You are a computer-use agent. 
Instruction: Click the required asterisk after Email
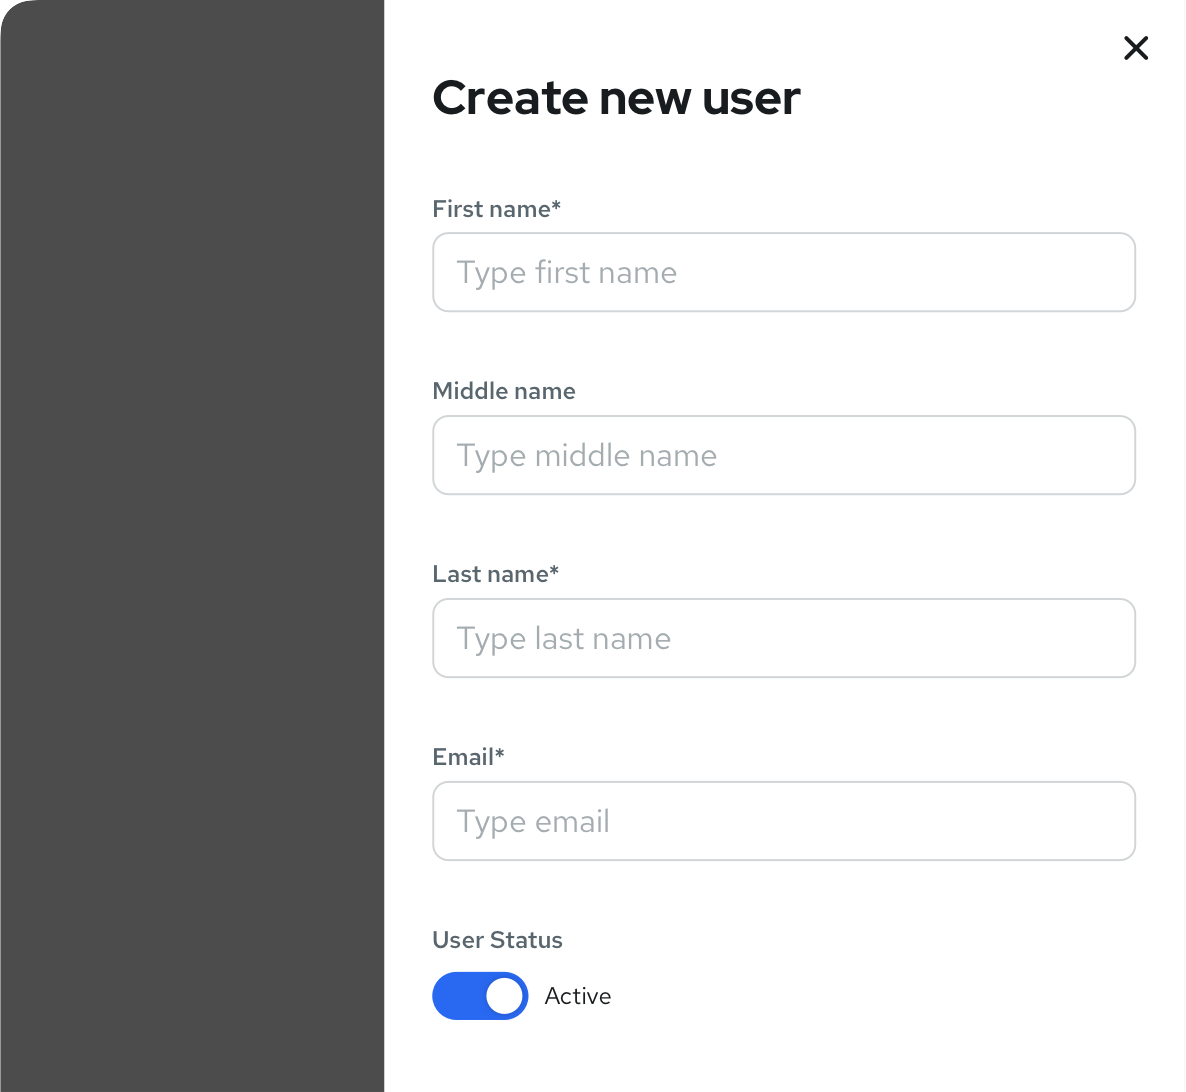tap(500, 755)
